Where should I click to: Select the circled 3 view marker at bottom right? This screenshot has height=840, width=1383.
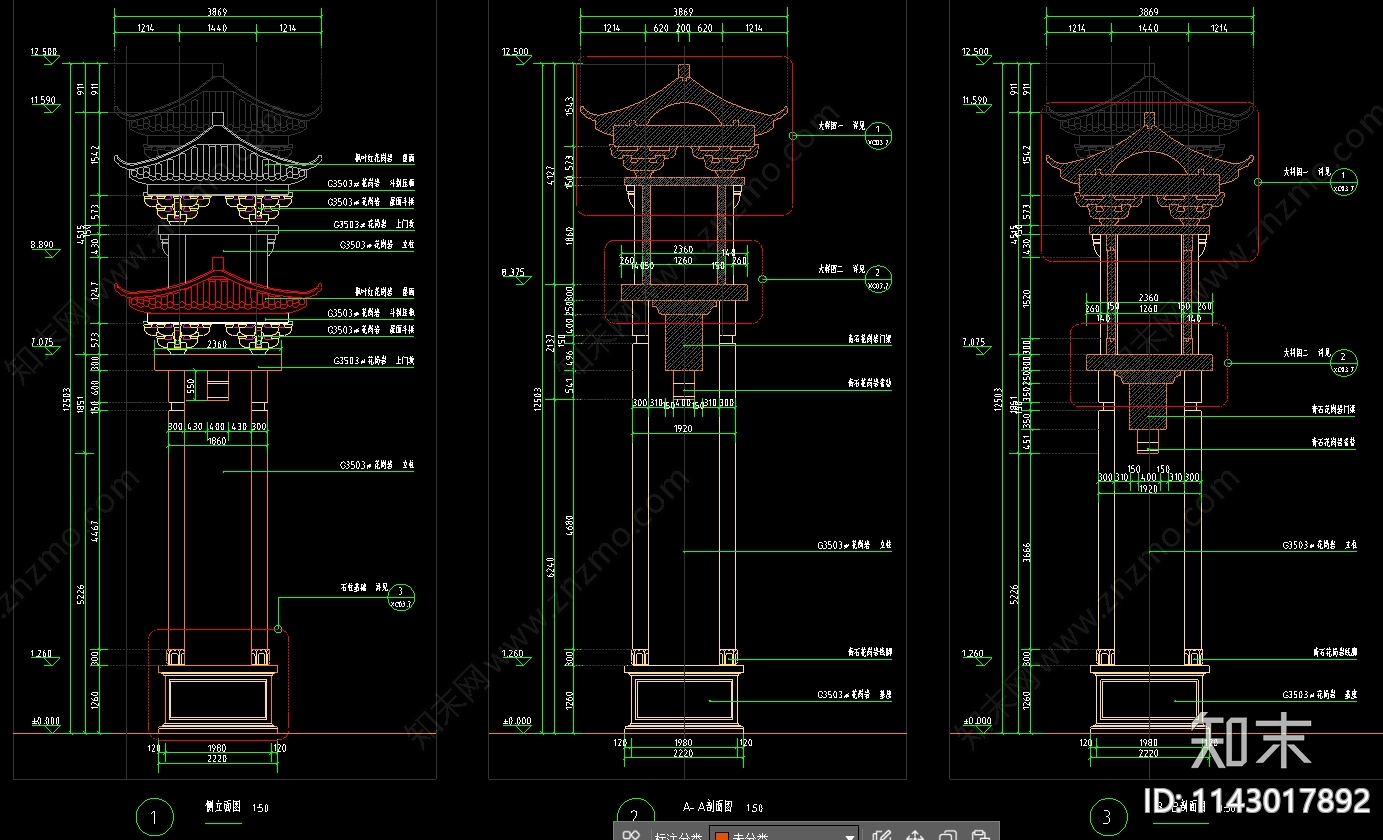point(1107,817)
